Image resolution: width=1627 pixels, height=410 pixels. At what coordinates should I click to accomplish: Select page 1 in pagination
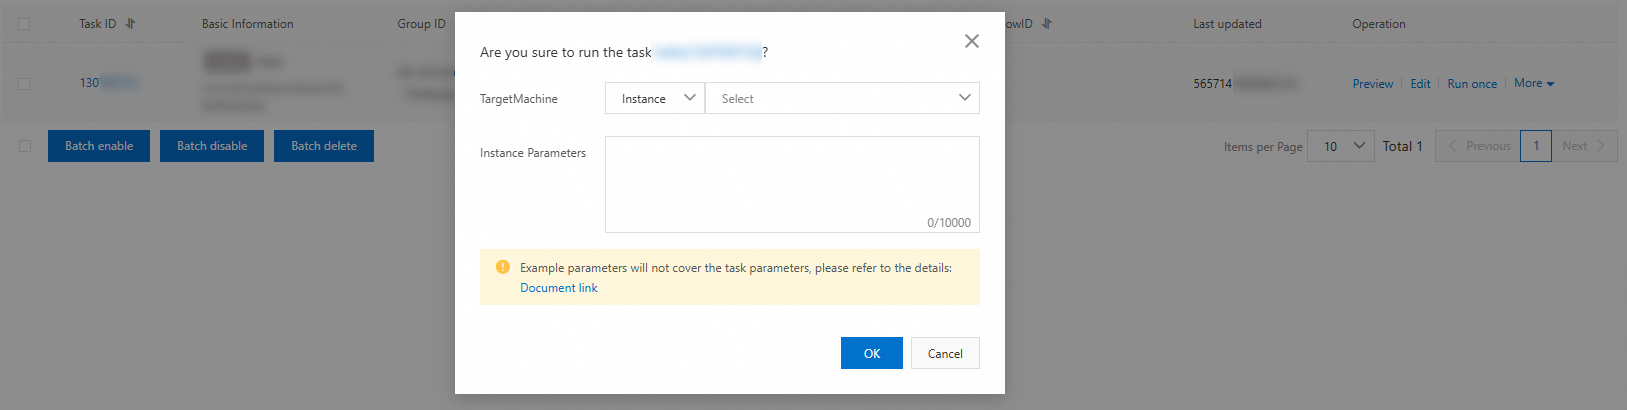[1536, 146]
